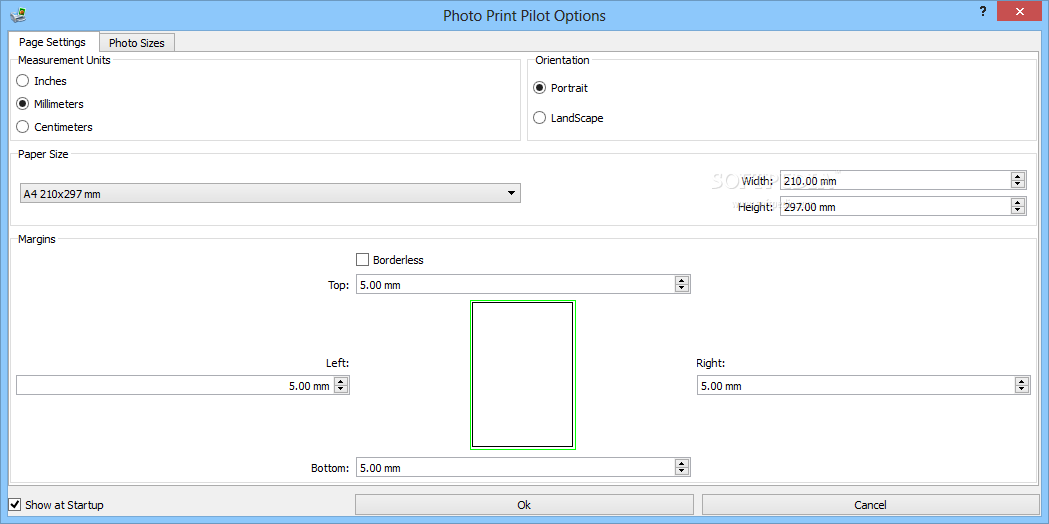Confirm settings with the Ok button
The width and height of the screenshot is (1049, 524).
pyautogui.click(x=524, y=505)
